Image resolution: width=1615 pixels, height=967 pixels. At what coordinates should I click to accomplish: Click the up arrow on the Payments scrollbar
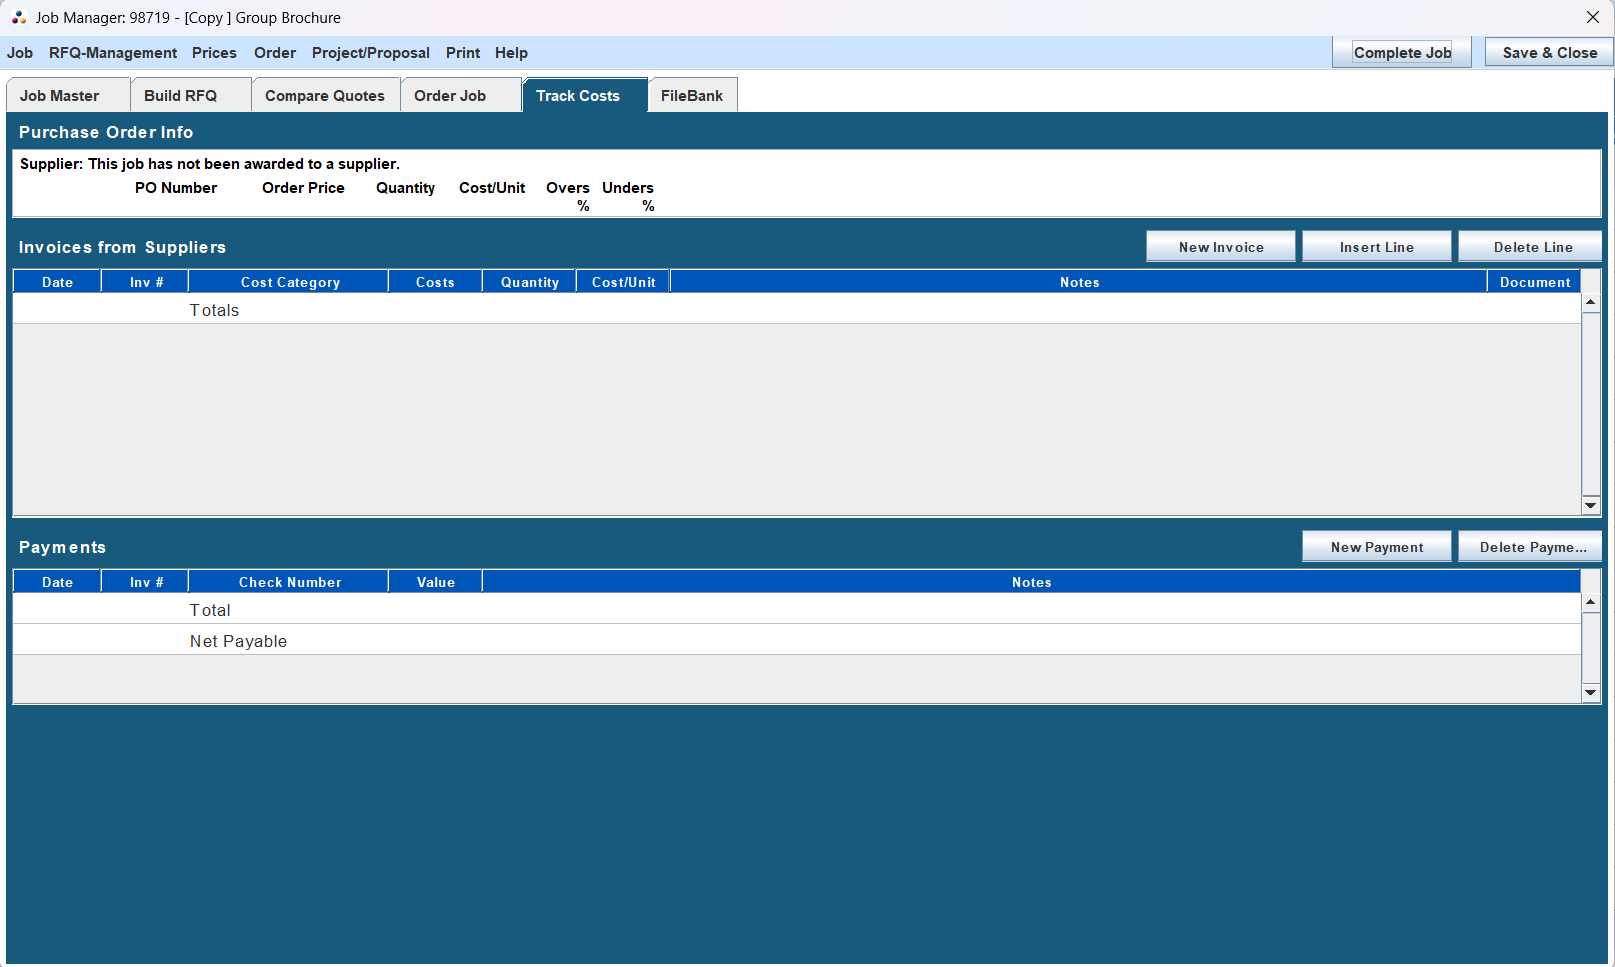[x=1590, y=601]
